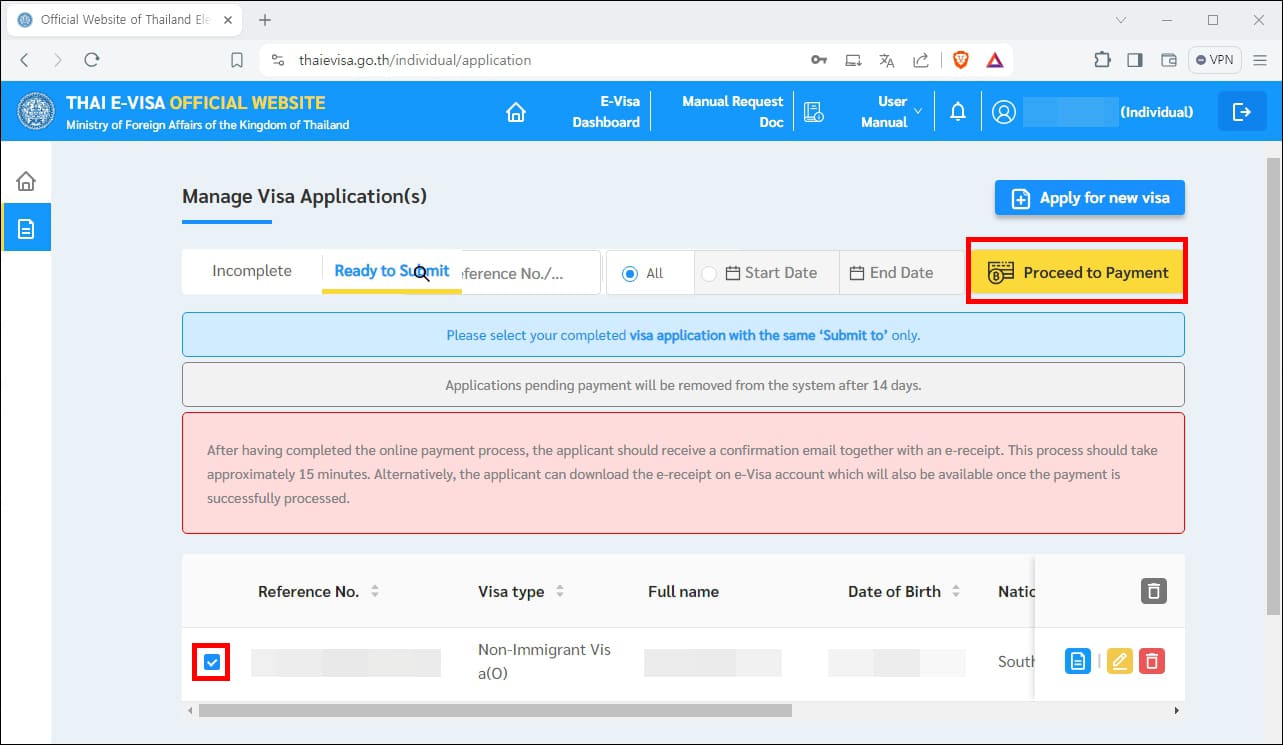Image resolution: width=1283 pixels, height=745 pixels.
Task: Share this page icon
Action: (921, 60)
